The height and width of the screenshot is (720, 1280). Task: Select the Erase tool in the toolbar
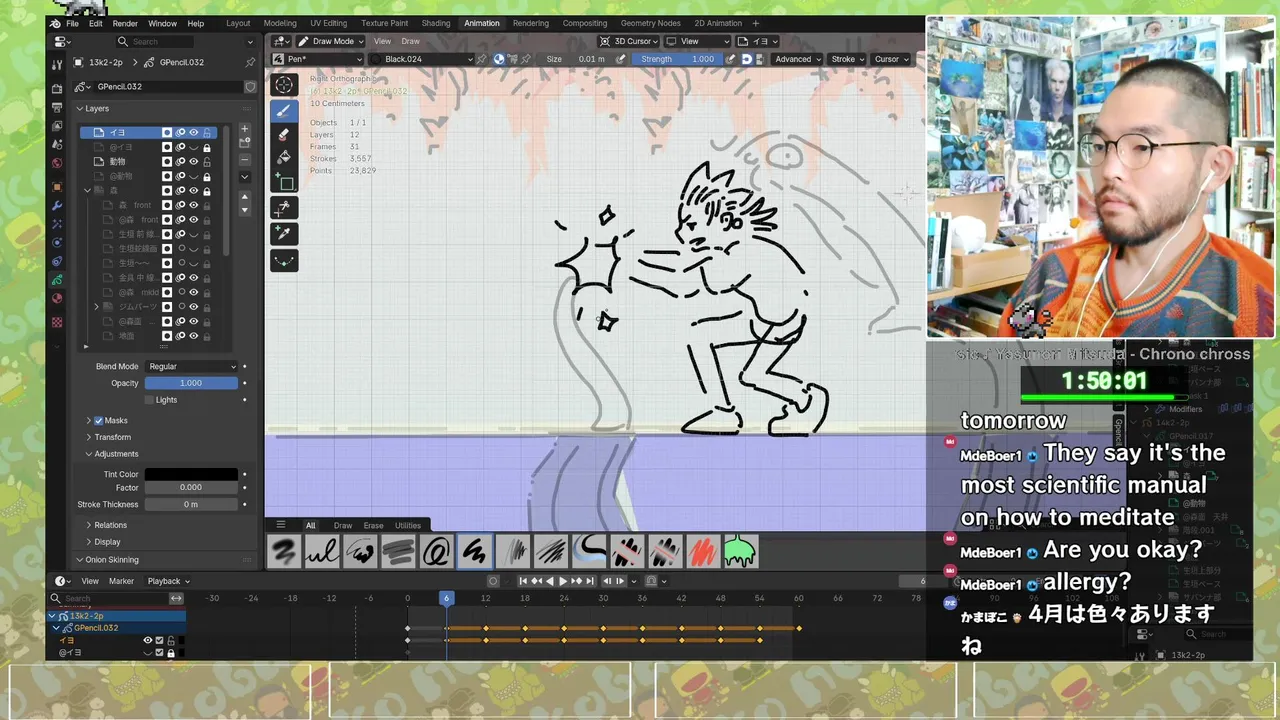284,135
